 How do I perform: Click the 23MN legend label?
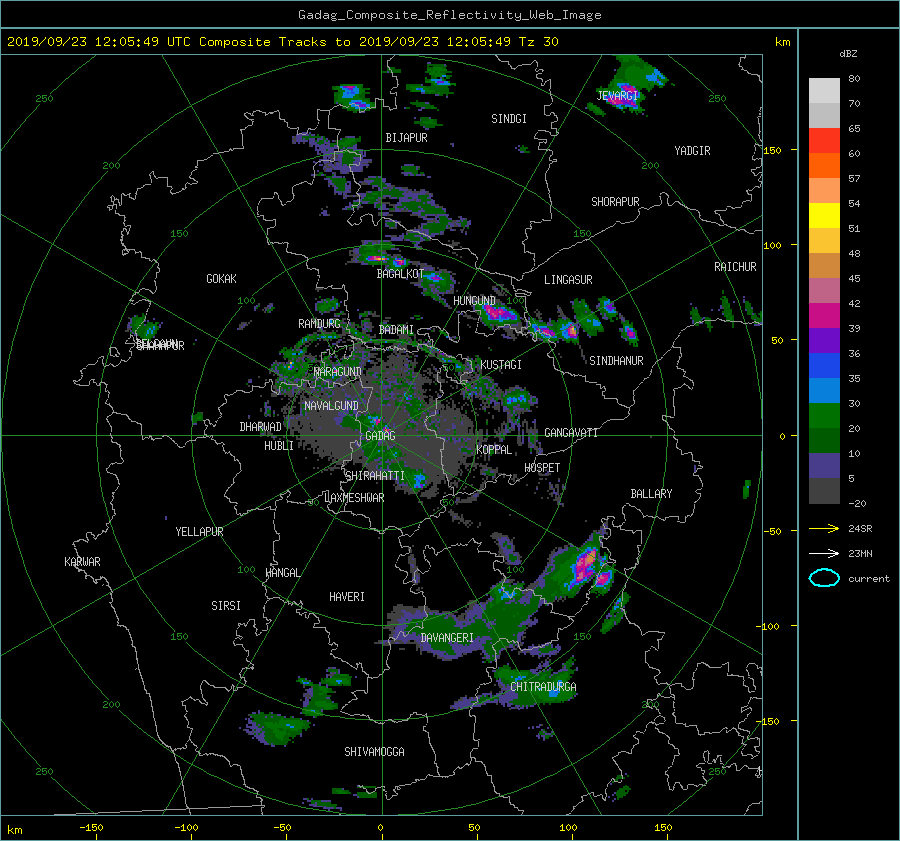[860, 553]
